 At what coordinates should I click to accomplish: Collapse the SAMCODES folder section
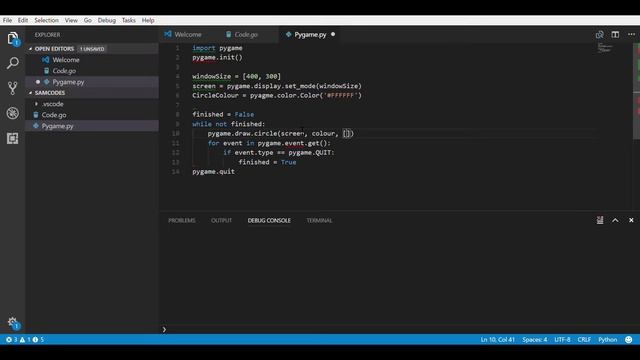coord(30,93)
